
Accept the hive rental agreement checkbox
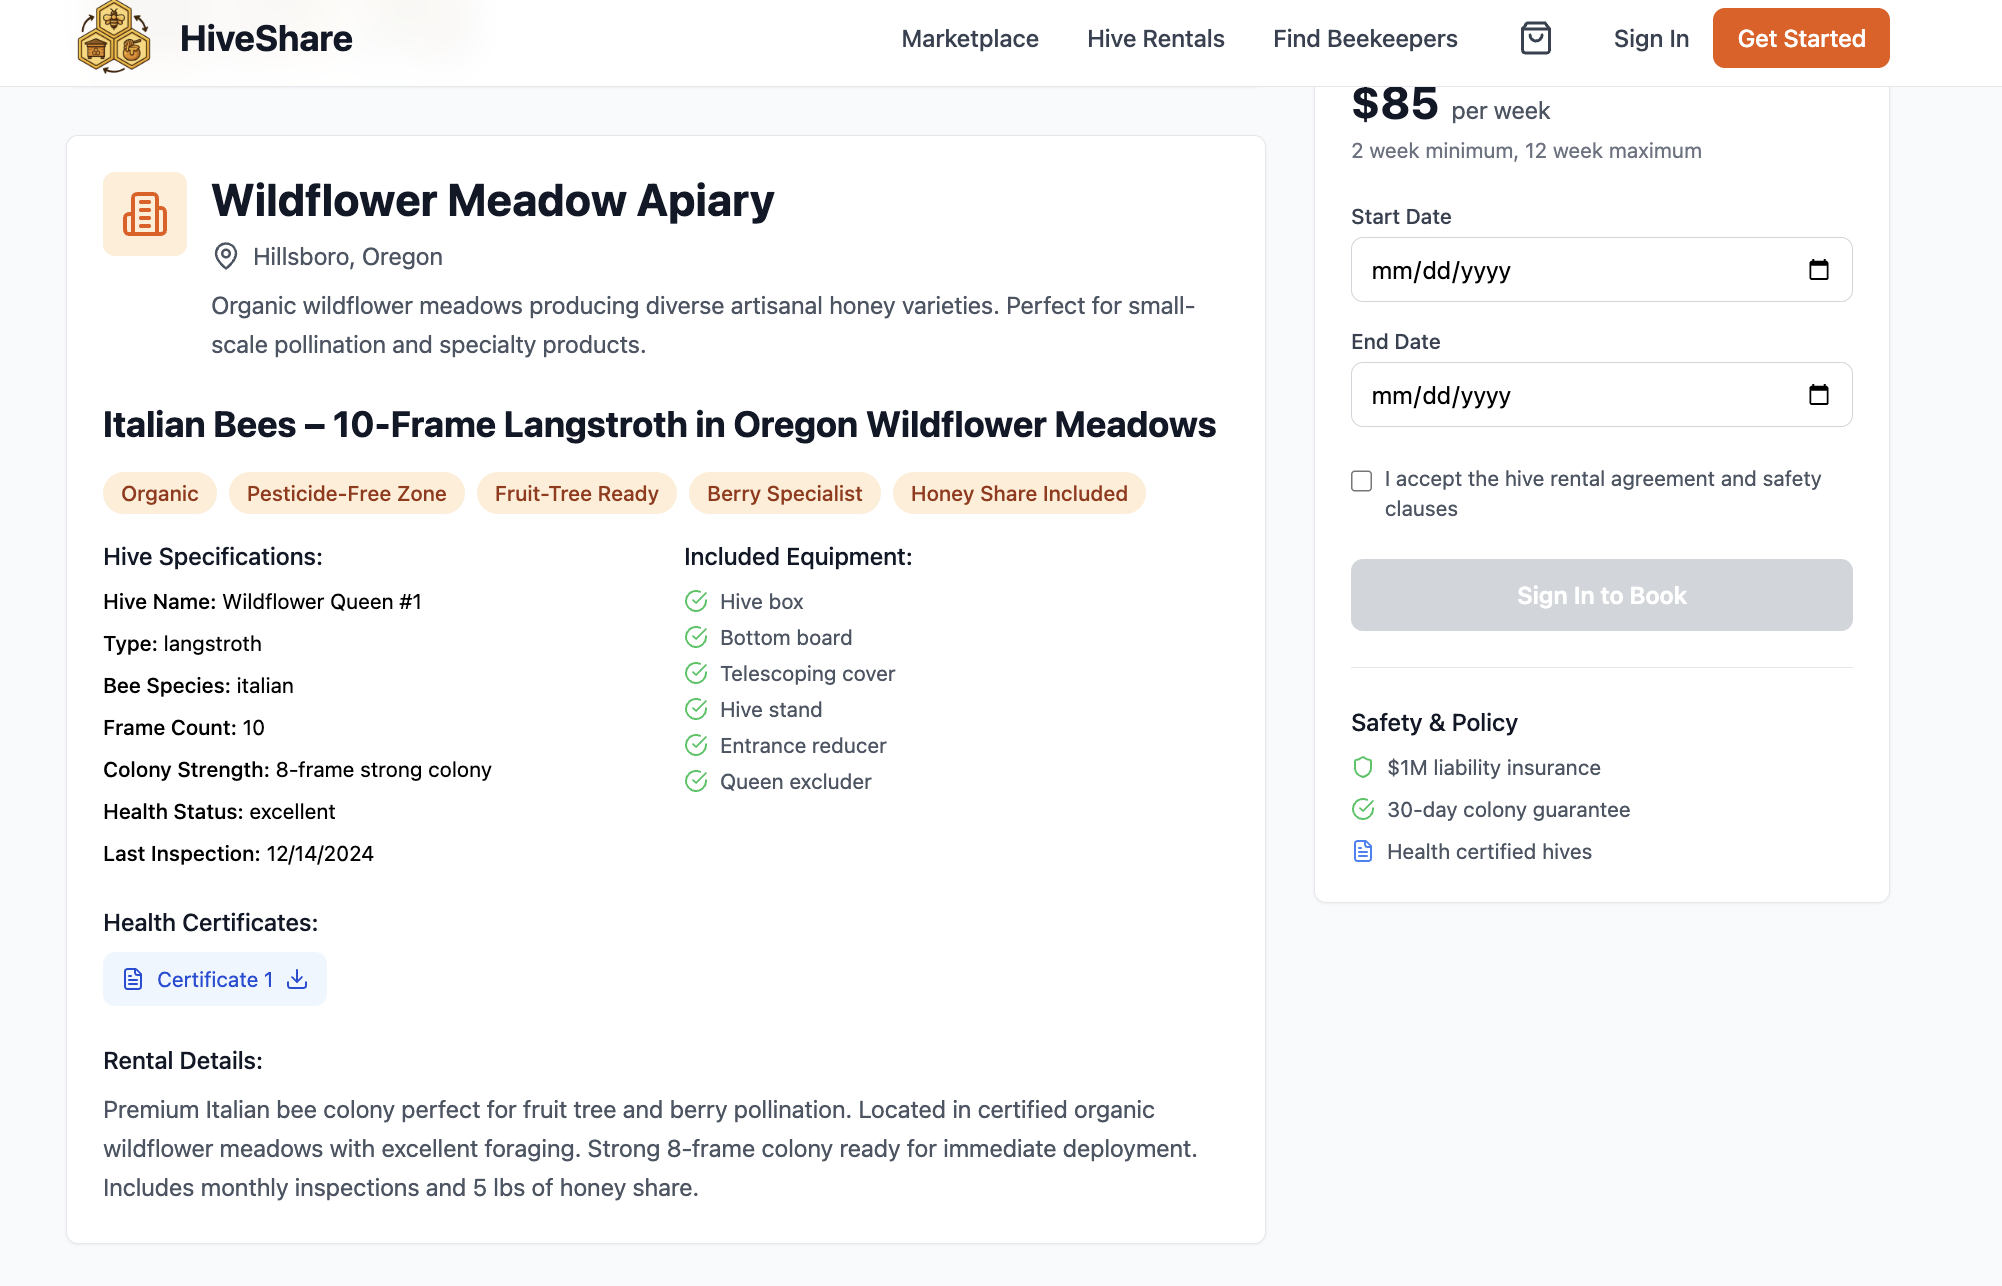(x=1361, y=481)
